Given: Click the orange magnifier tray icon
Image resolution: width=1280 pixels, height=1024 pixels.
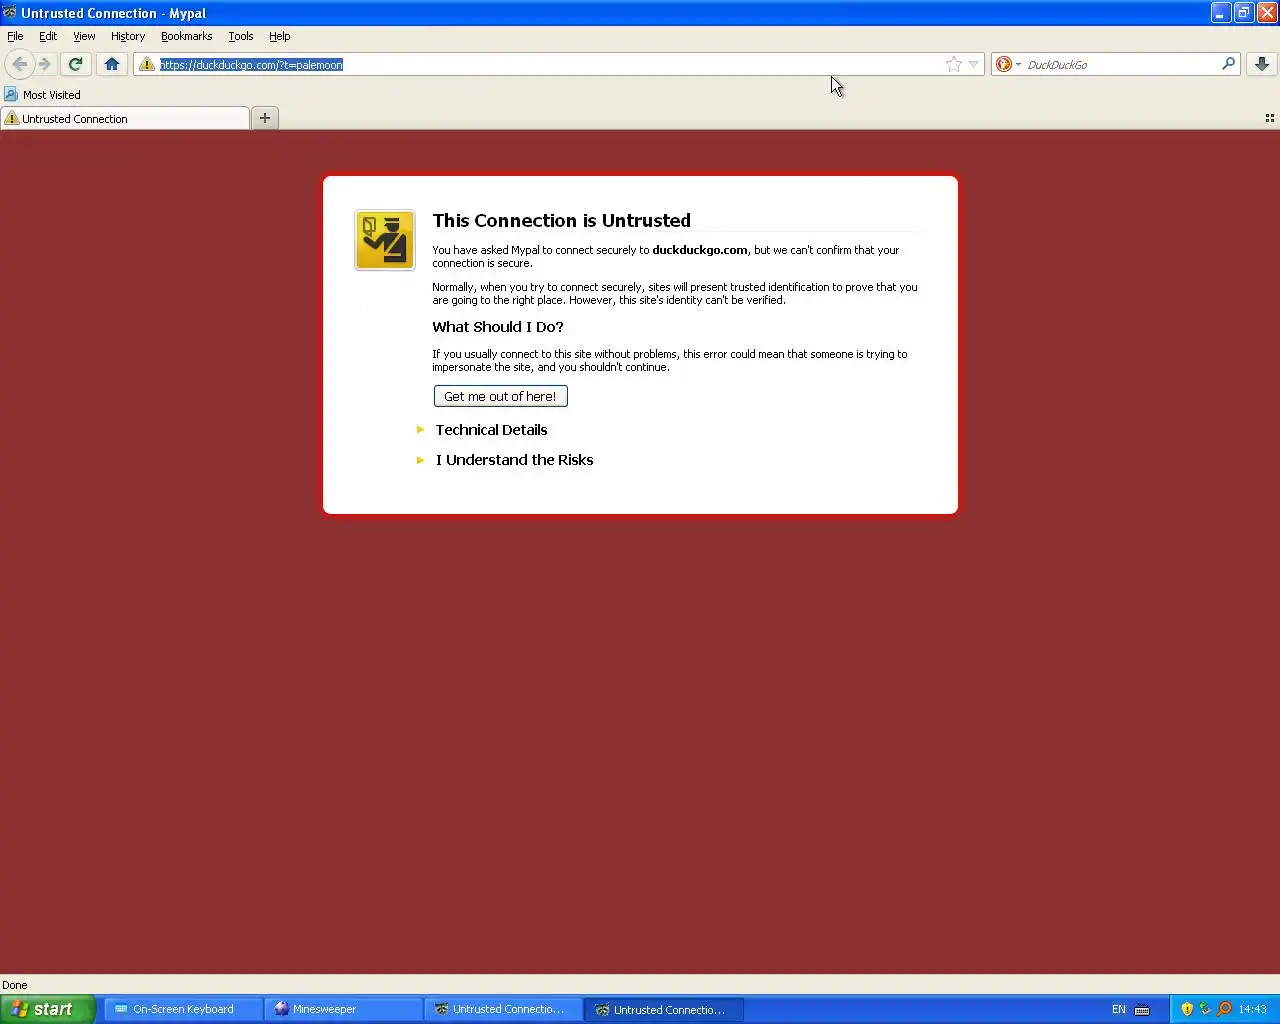Looking at the screenshot, I should pyautogui.click(x=1224, y=1009).
